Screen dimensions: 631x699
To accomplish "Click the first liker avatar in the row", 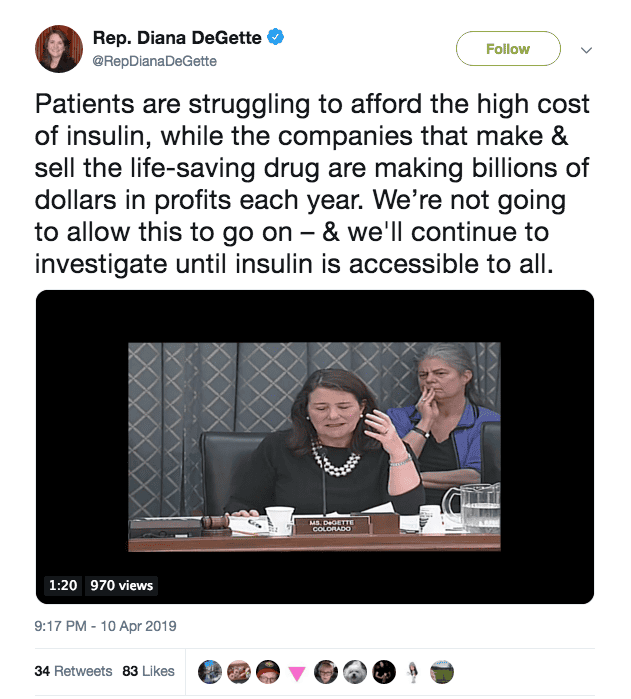I will pos(210,671).
